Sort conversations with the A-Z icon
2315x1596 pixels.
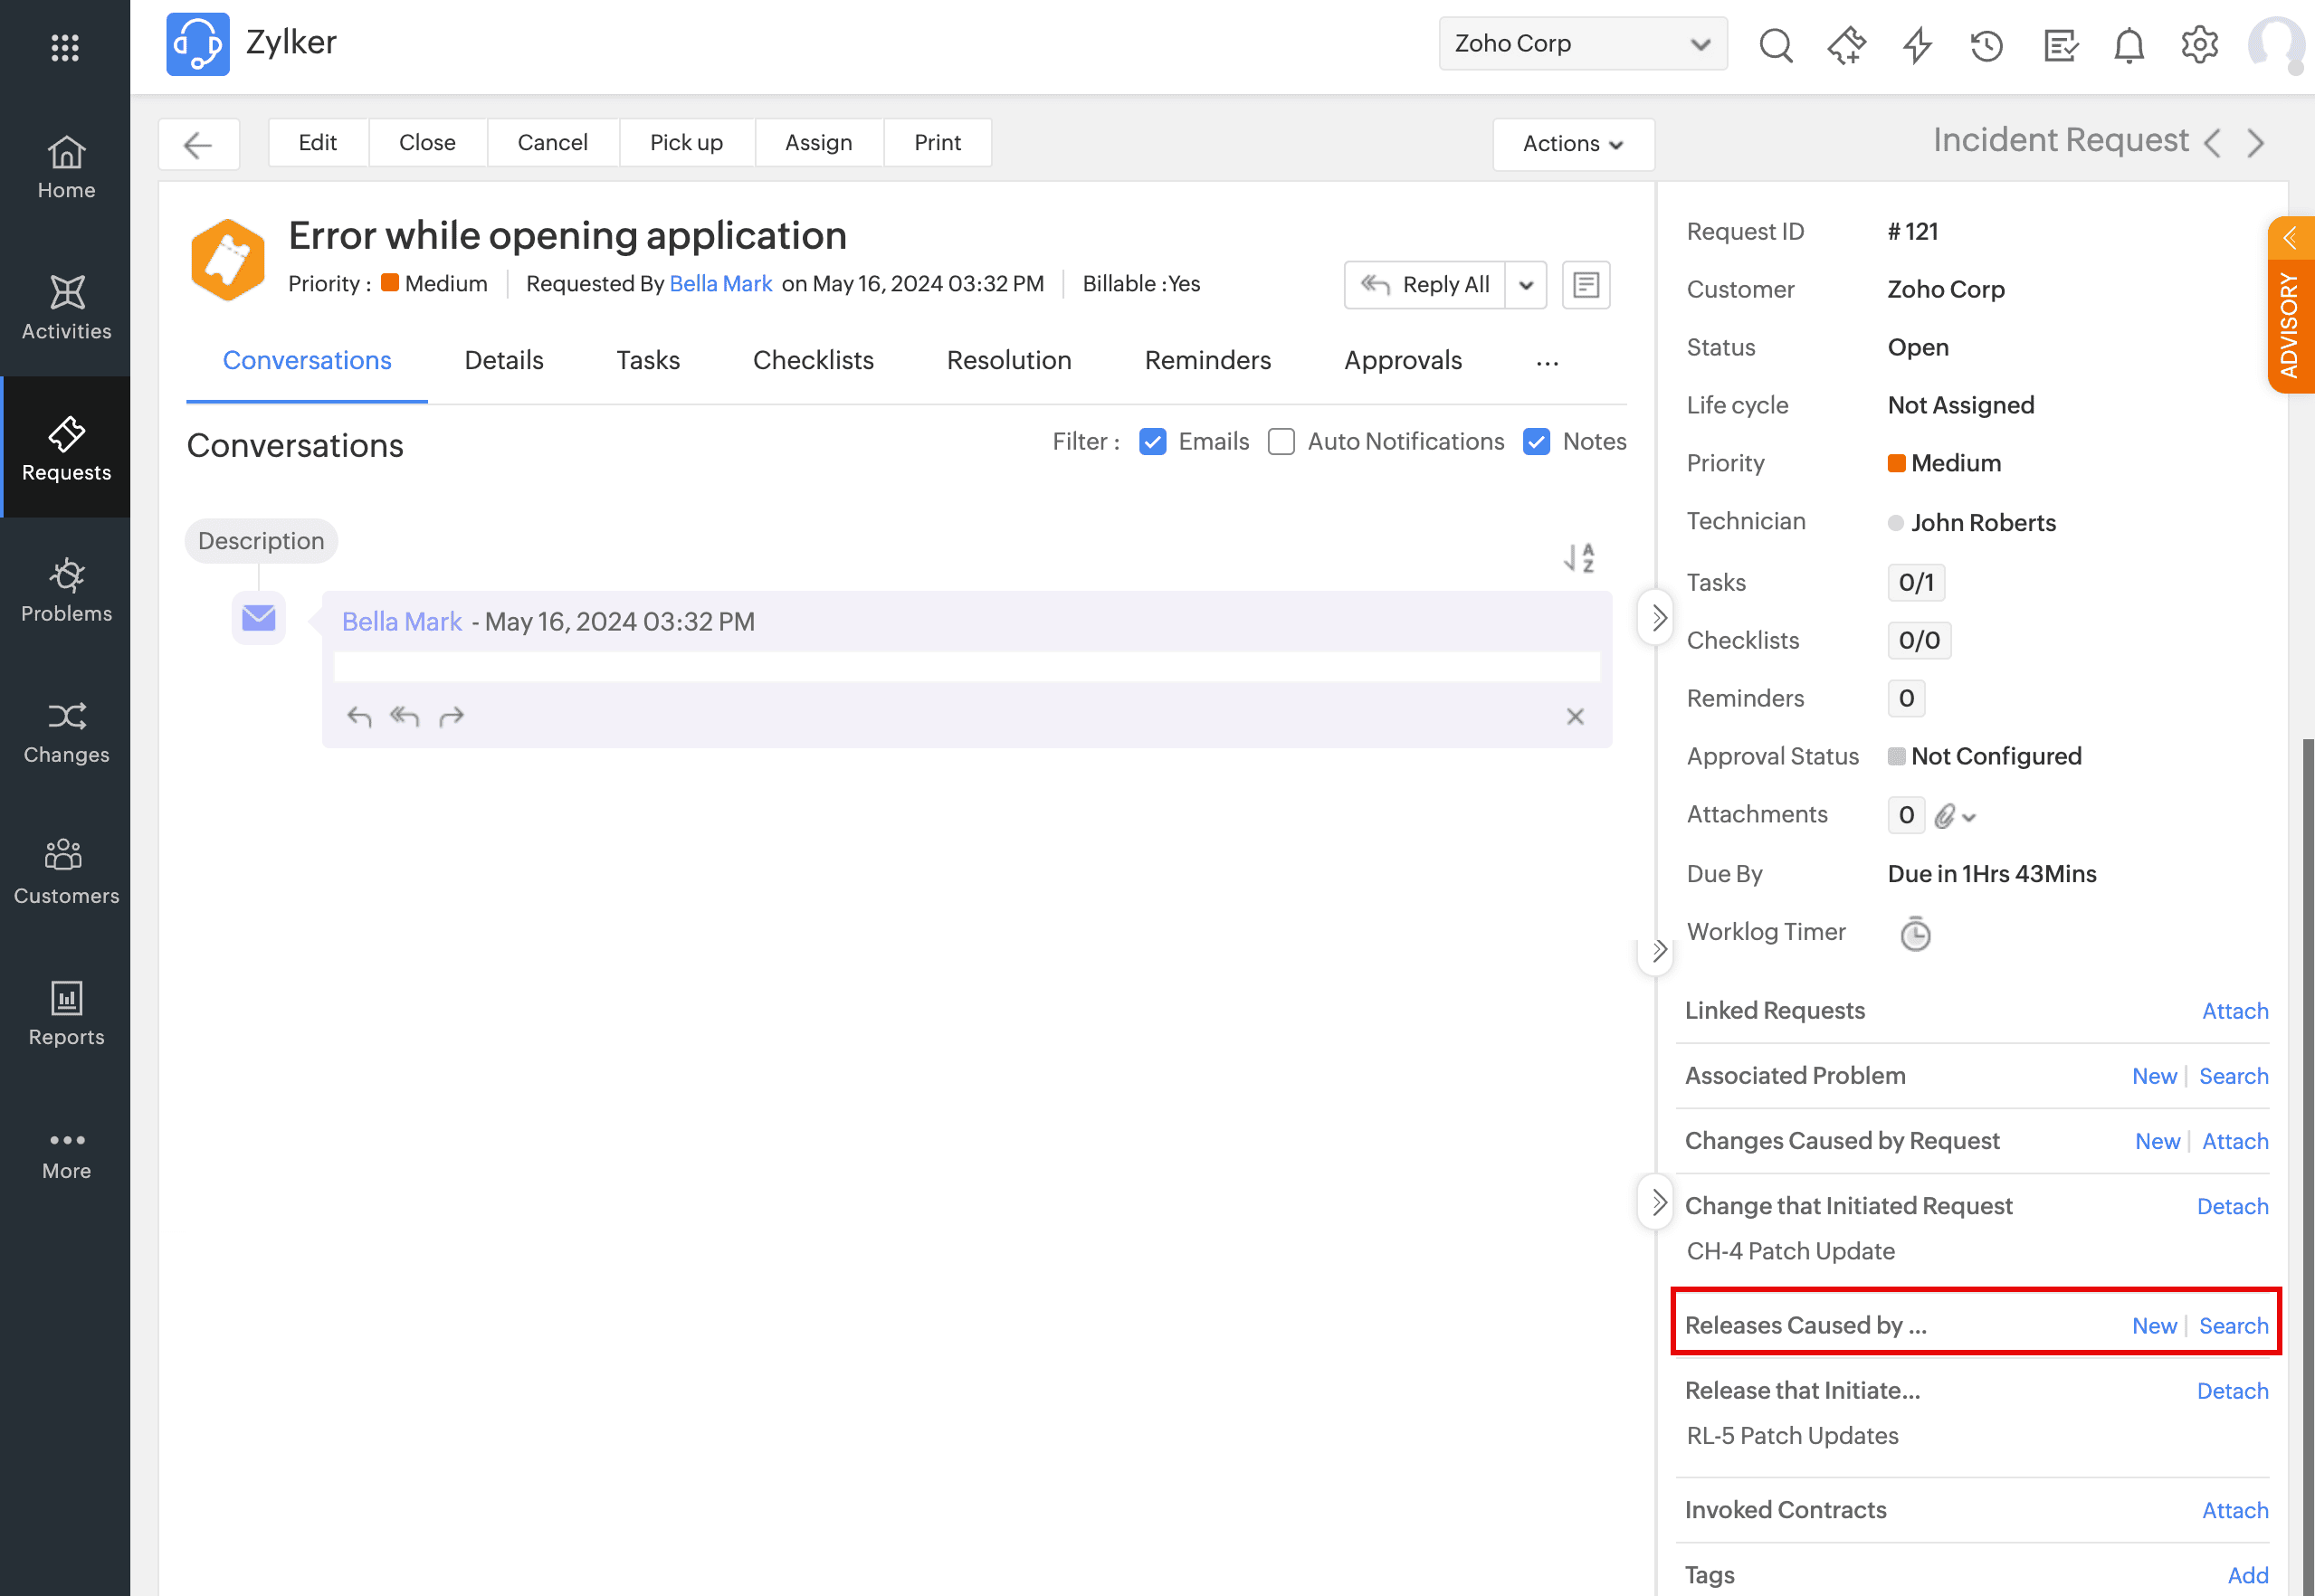point(1579,557)
